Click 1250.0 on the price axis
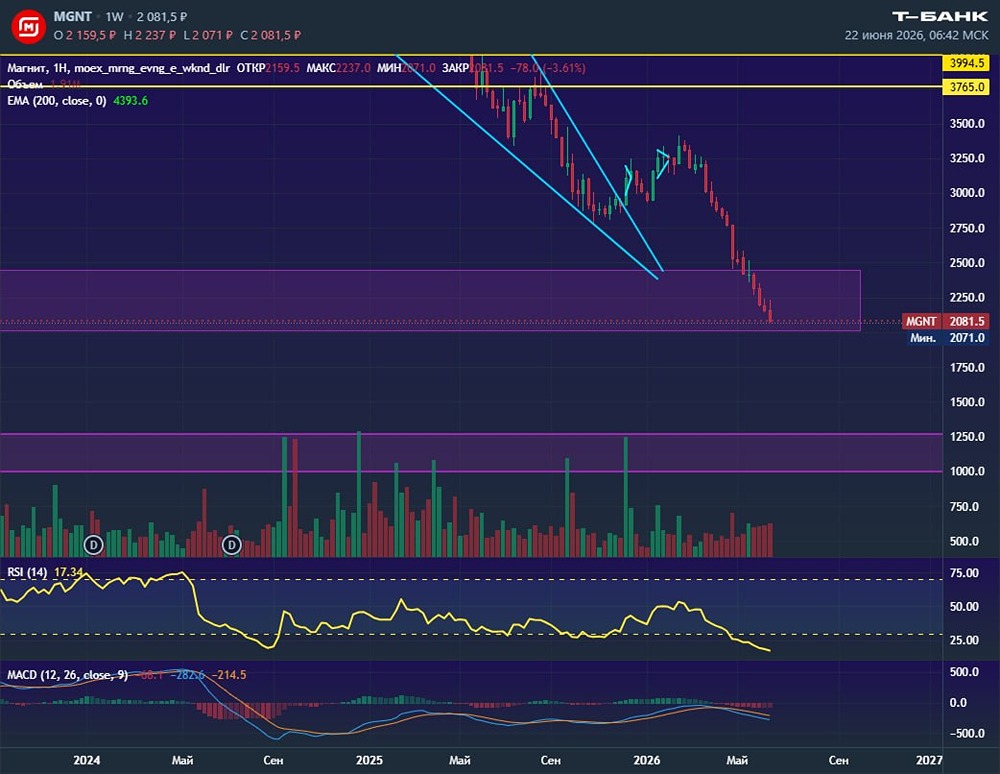 pyautogui.click(x=967, y=437)
